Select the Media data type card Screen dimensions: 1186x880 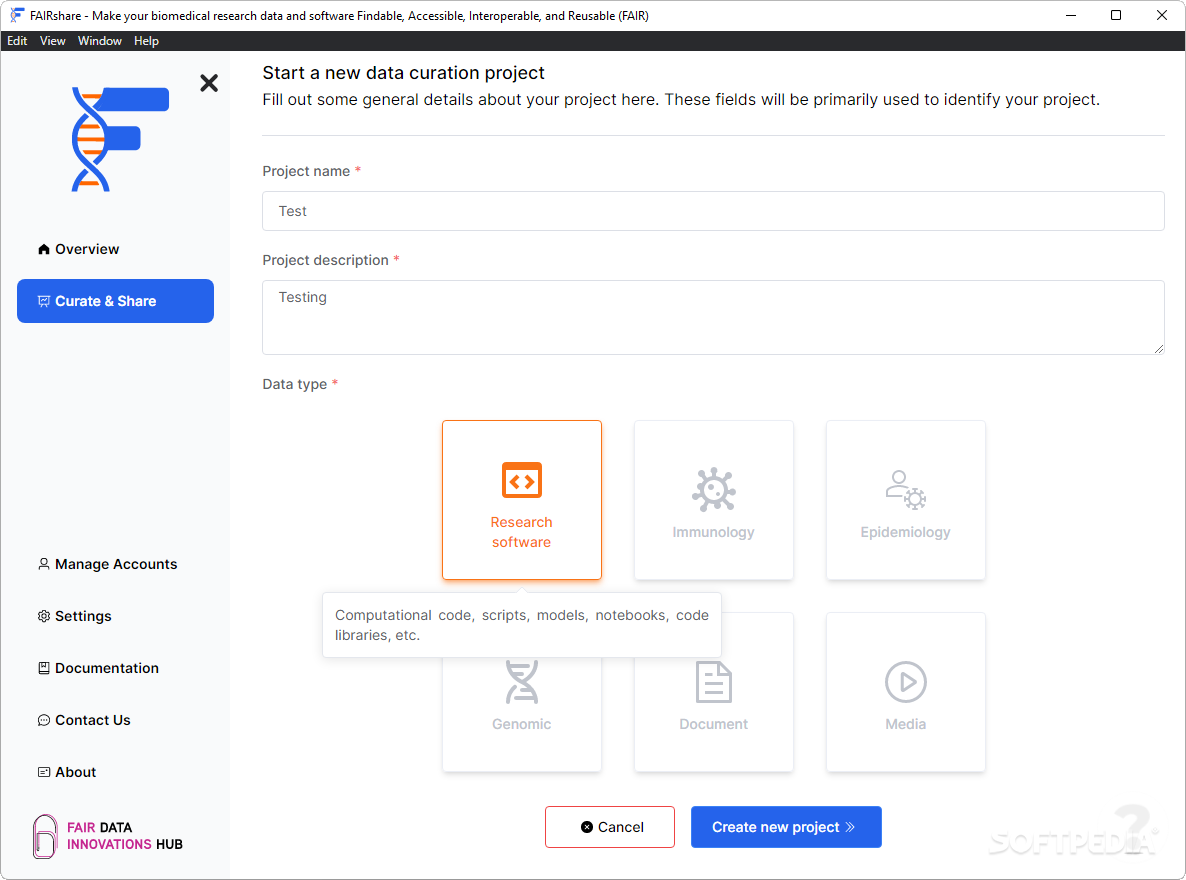(x=906, y=692)
